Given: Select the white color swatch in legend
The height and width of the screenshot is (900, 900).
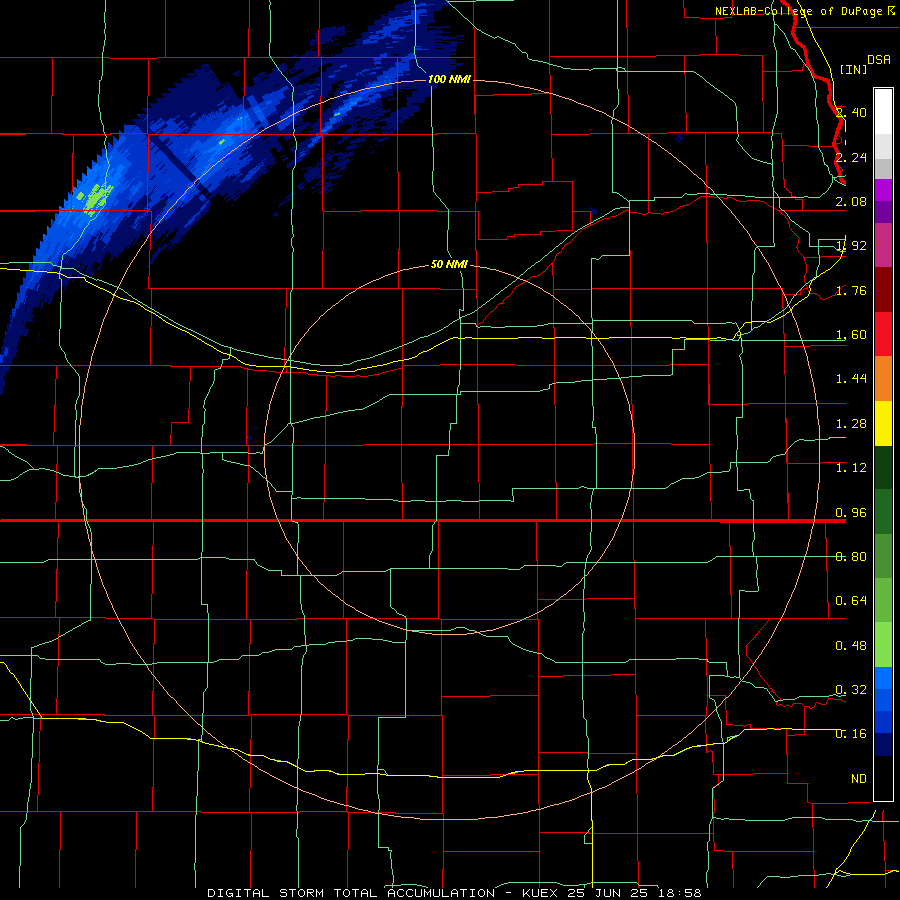Looking at the screenshot, I should tap(883, 112).
